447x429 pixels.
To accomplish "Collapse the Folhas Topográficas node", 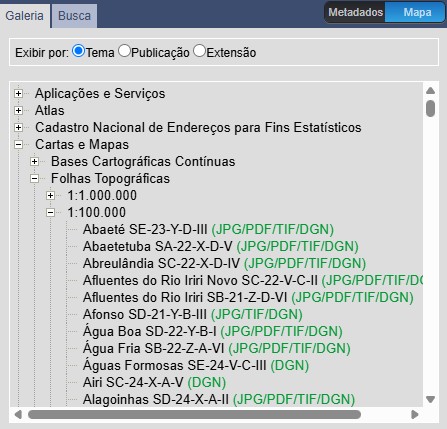I will tap(34, 178).
